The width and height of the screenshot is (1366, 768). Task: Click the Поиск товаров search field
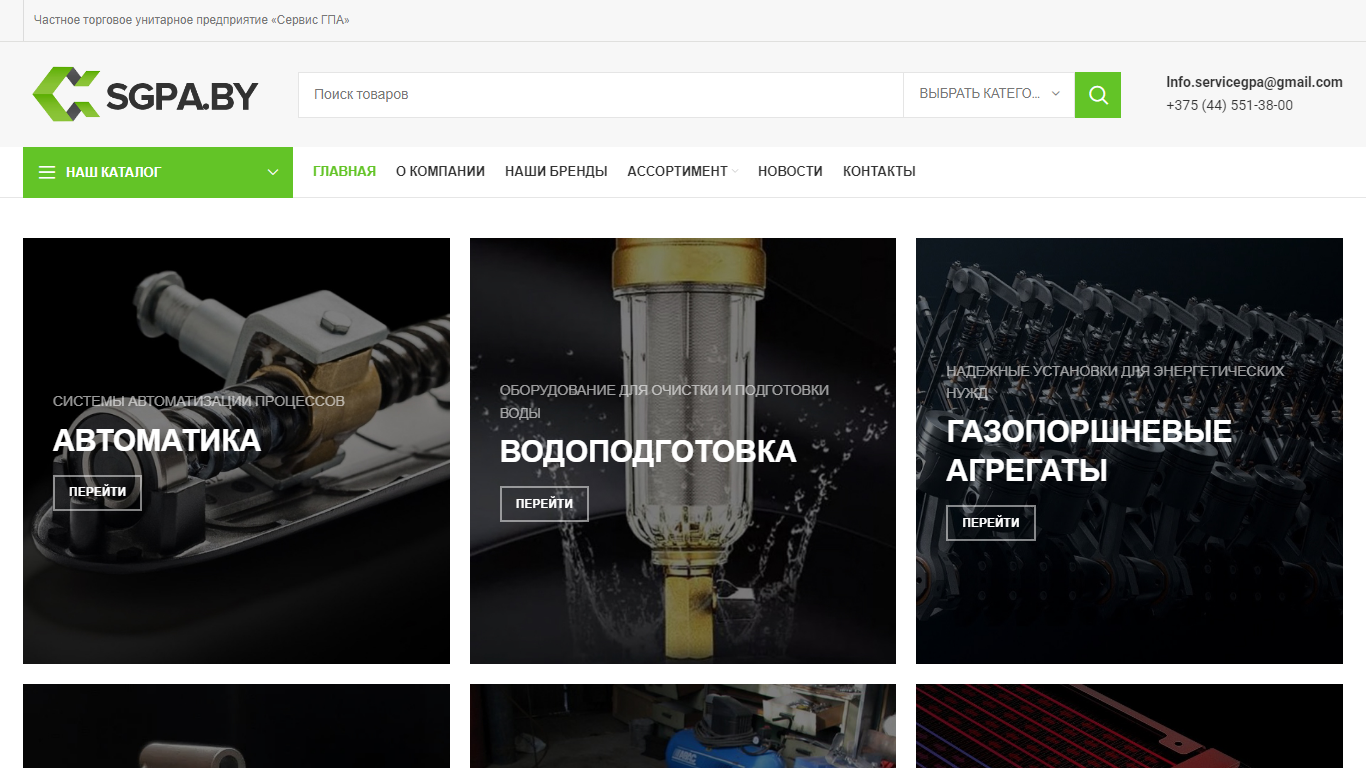[600, 95]
